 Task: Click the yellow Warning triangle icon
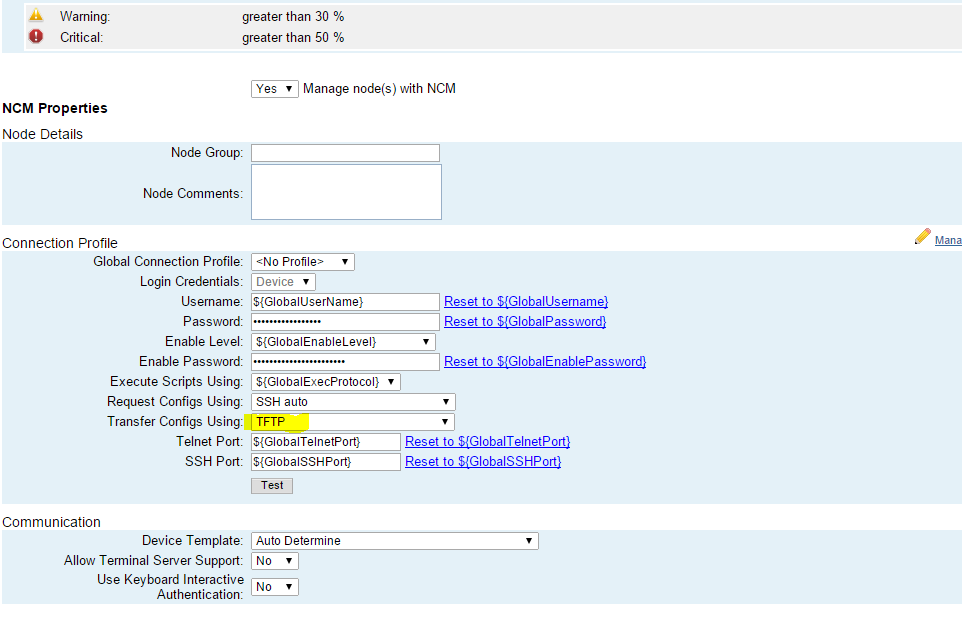pyautogui.click(x=36, y=14)
